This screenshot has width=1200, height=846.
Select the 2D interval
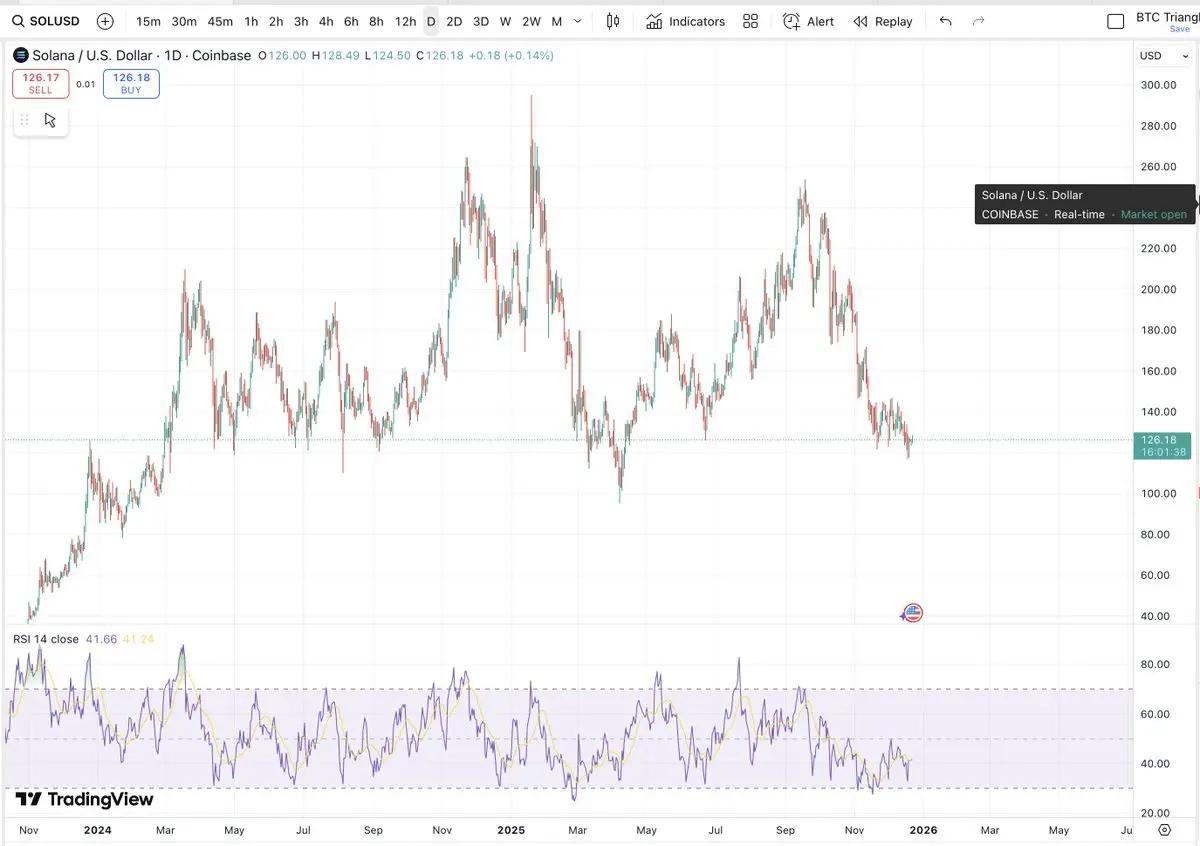pos(454,21)
